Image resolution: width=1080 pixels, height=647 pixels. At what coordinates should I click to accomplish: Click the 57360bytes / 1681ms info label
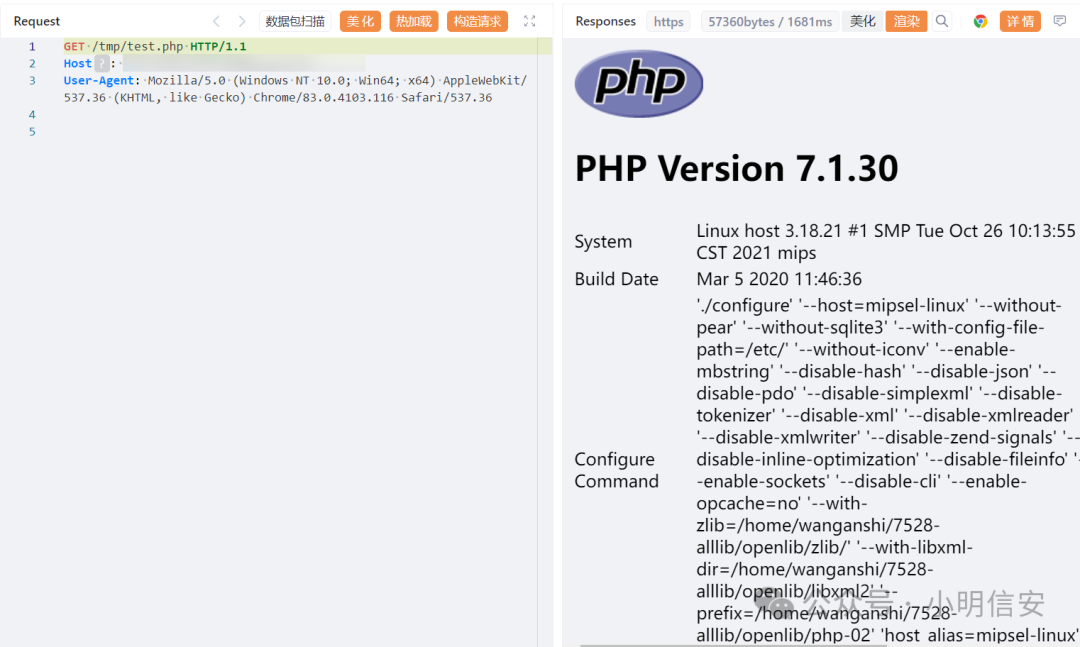click(x=770, y=21)
